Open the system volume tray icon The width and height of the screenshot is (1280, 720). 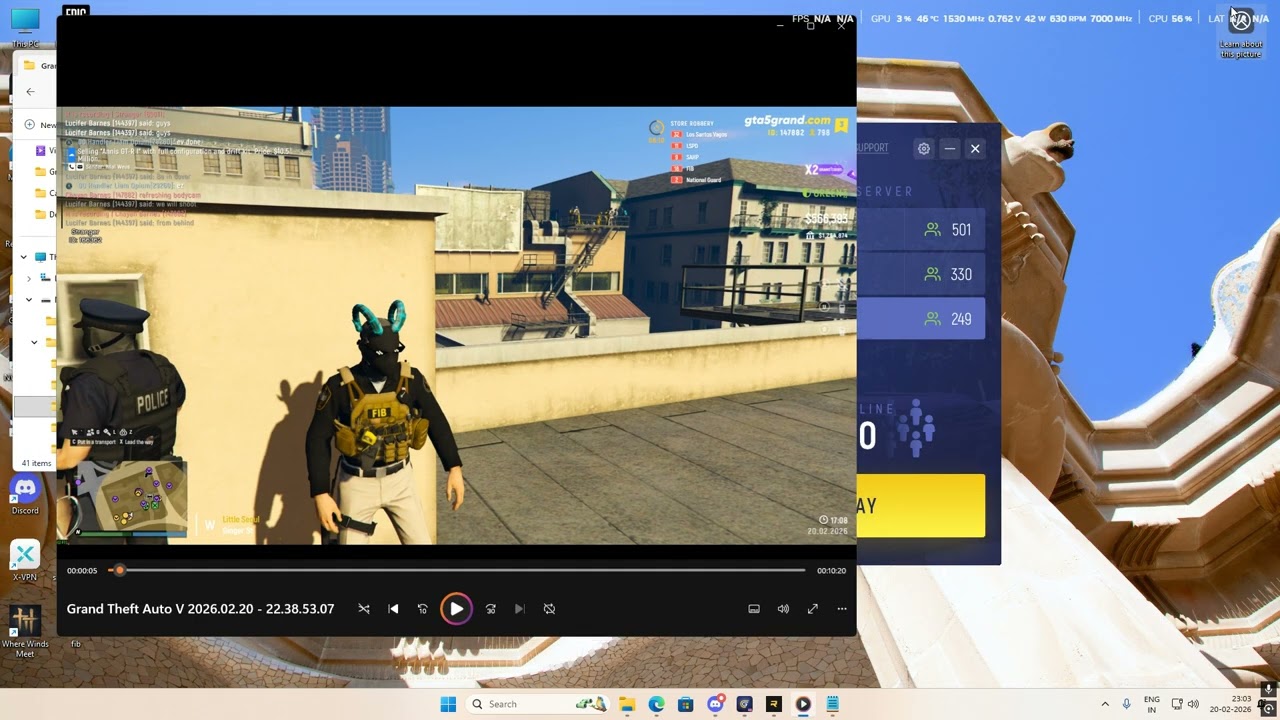coord(1193,704)
